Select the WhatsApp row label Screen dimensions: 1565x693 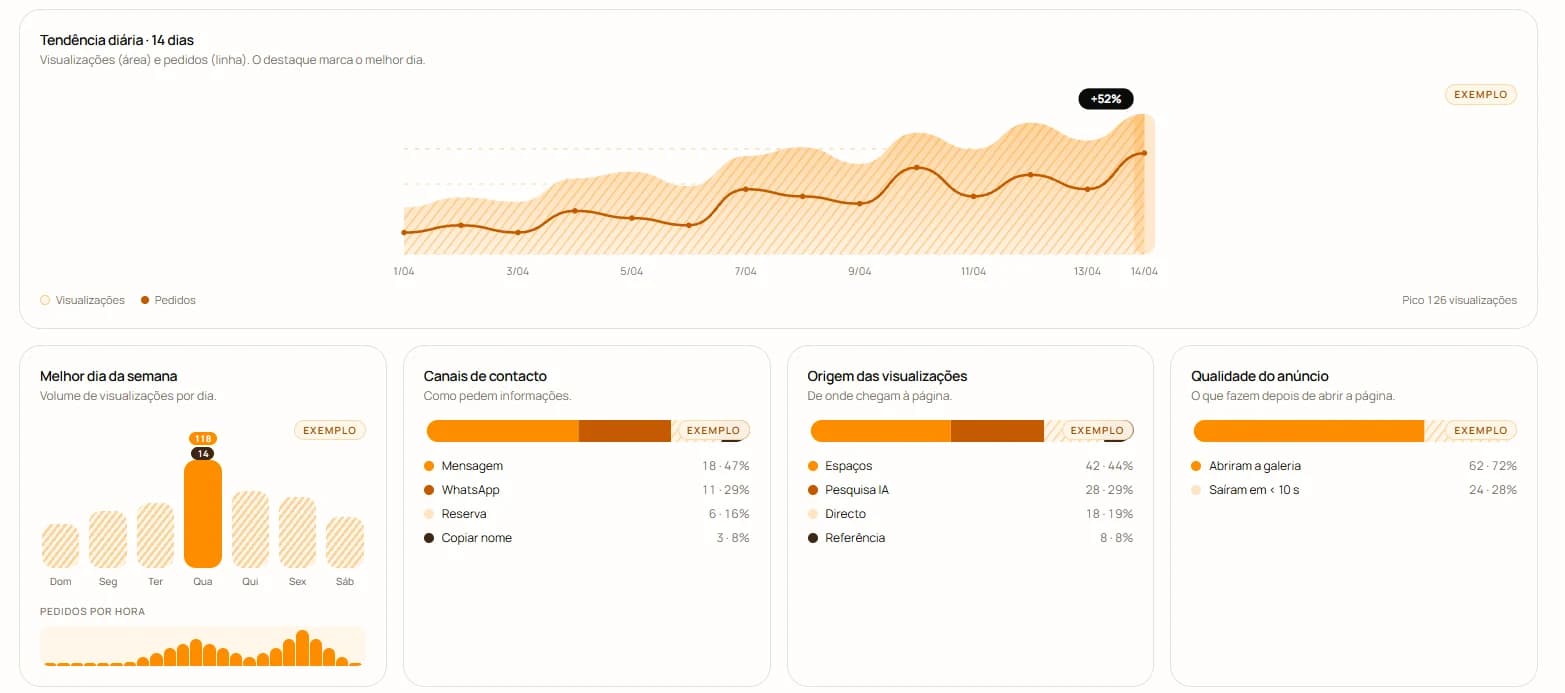[x=470, y=490]
